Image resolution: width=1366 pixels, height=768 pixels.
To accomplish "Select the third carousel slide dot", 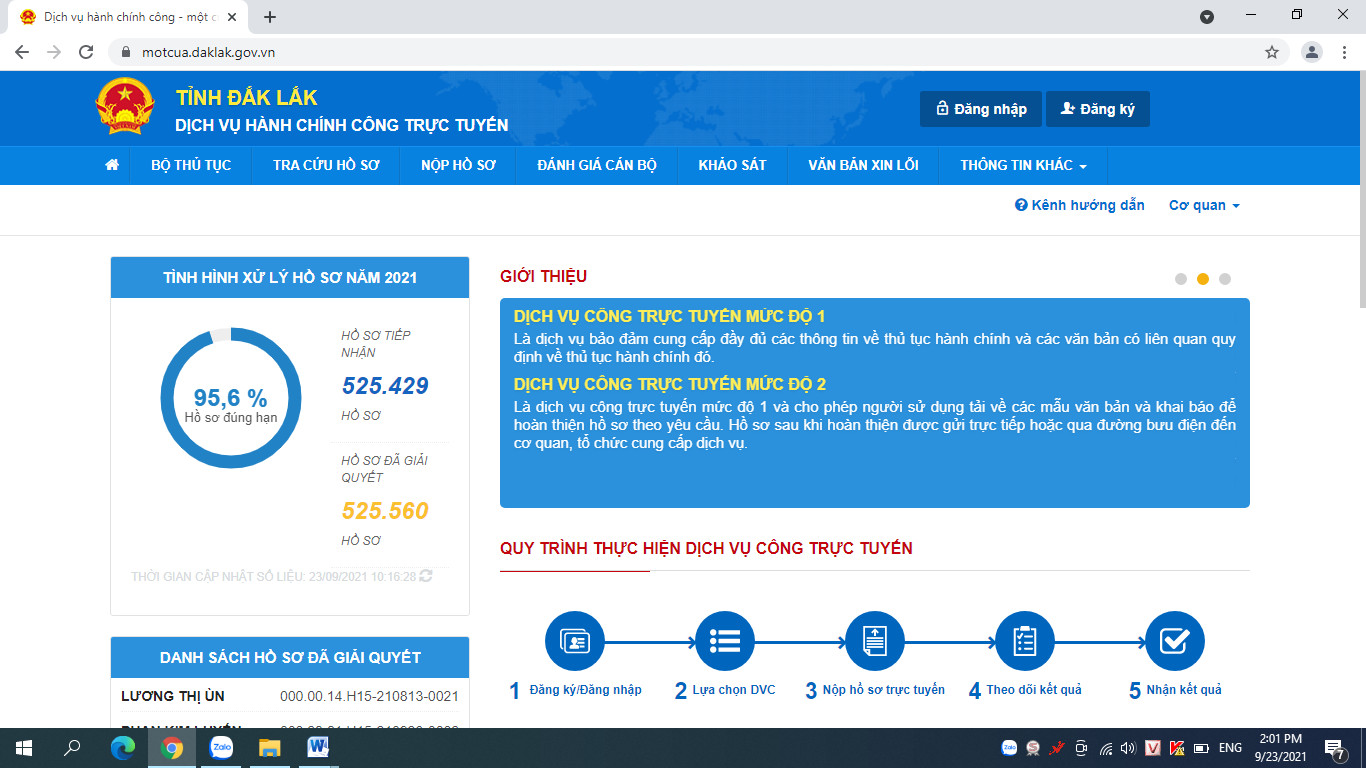I will pos(1225,279).
